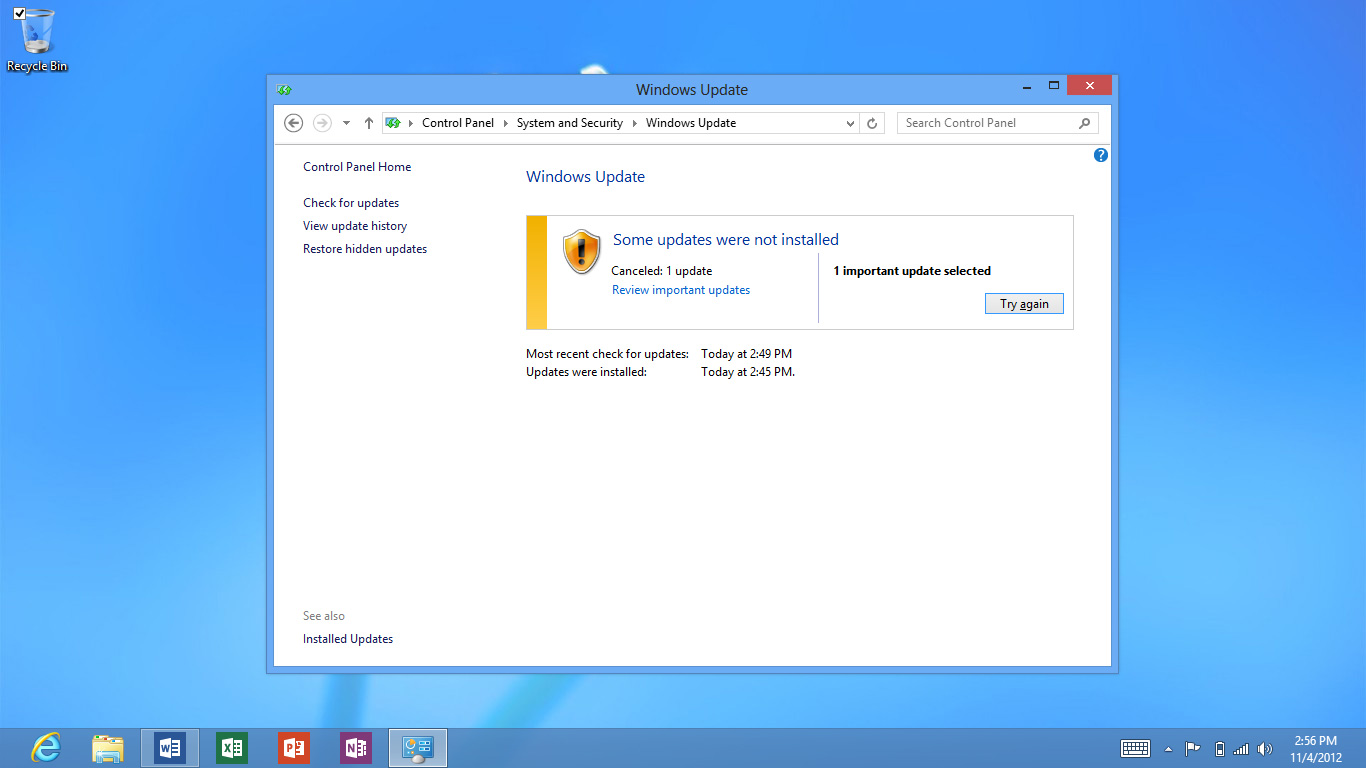Select System and Security breadcrumb
The height and width of the screenshot is (768, 1366).
click(570, 123)
